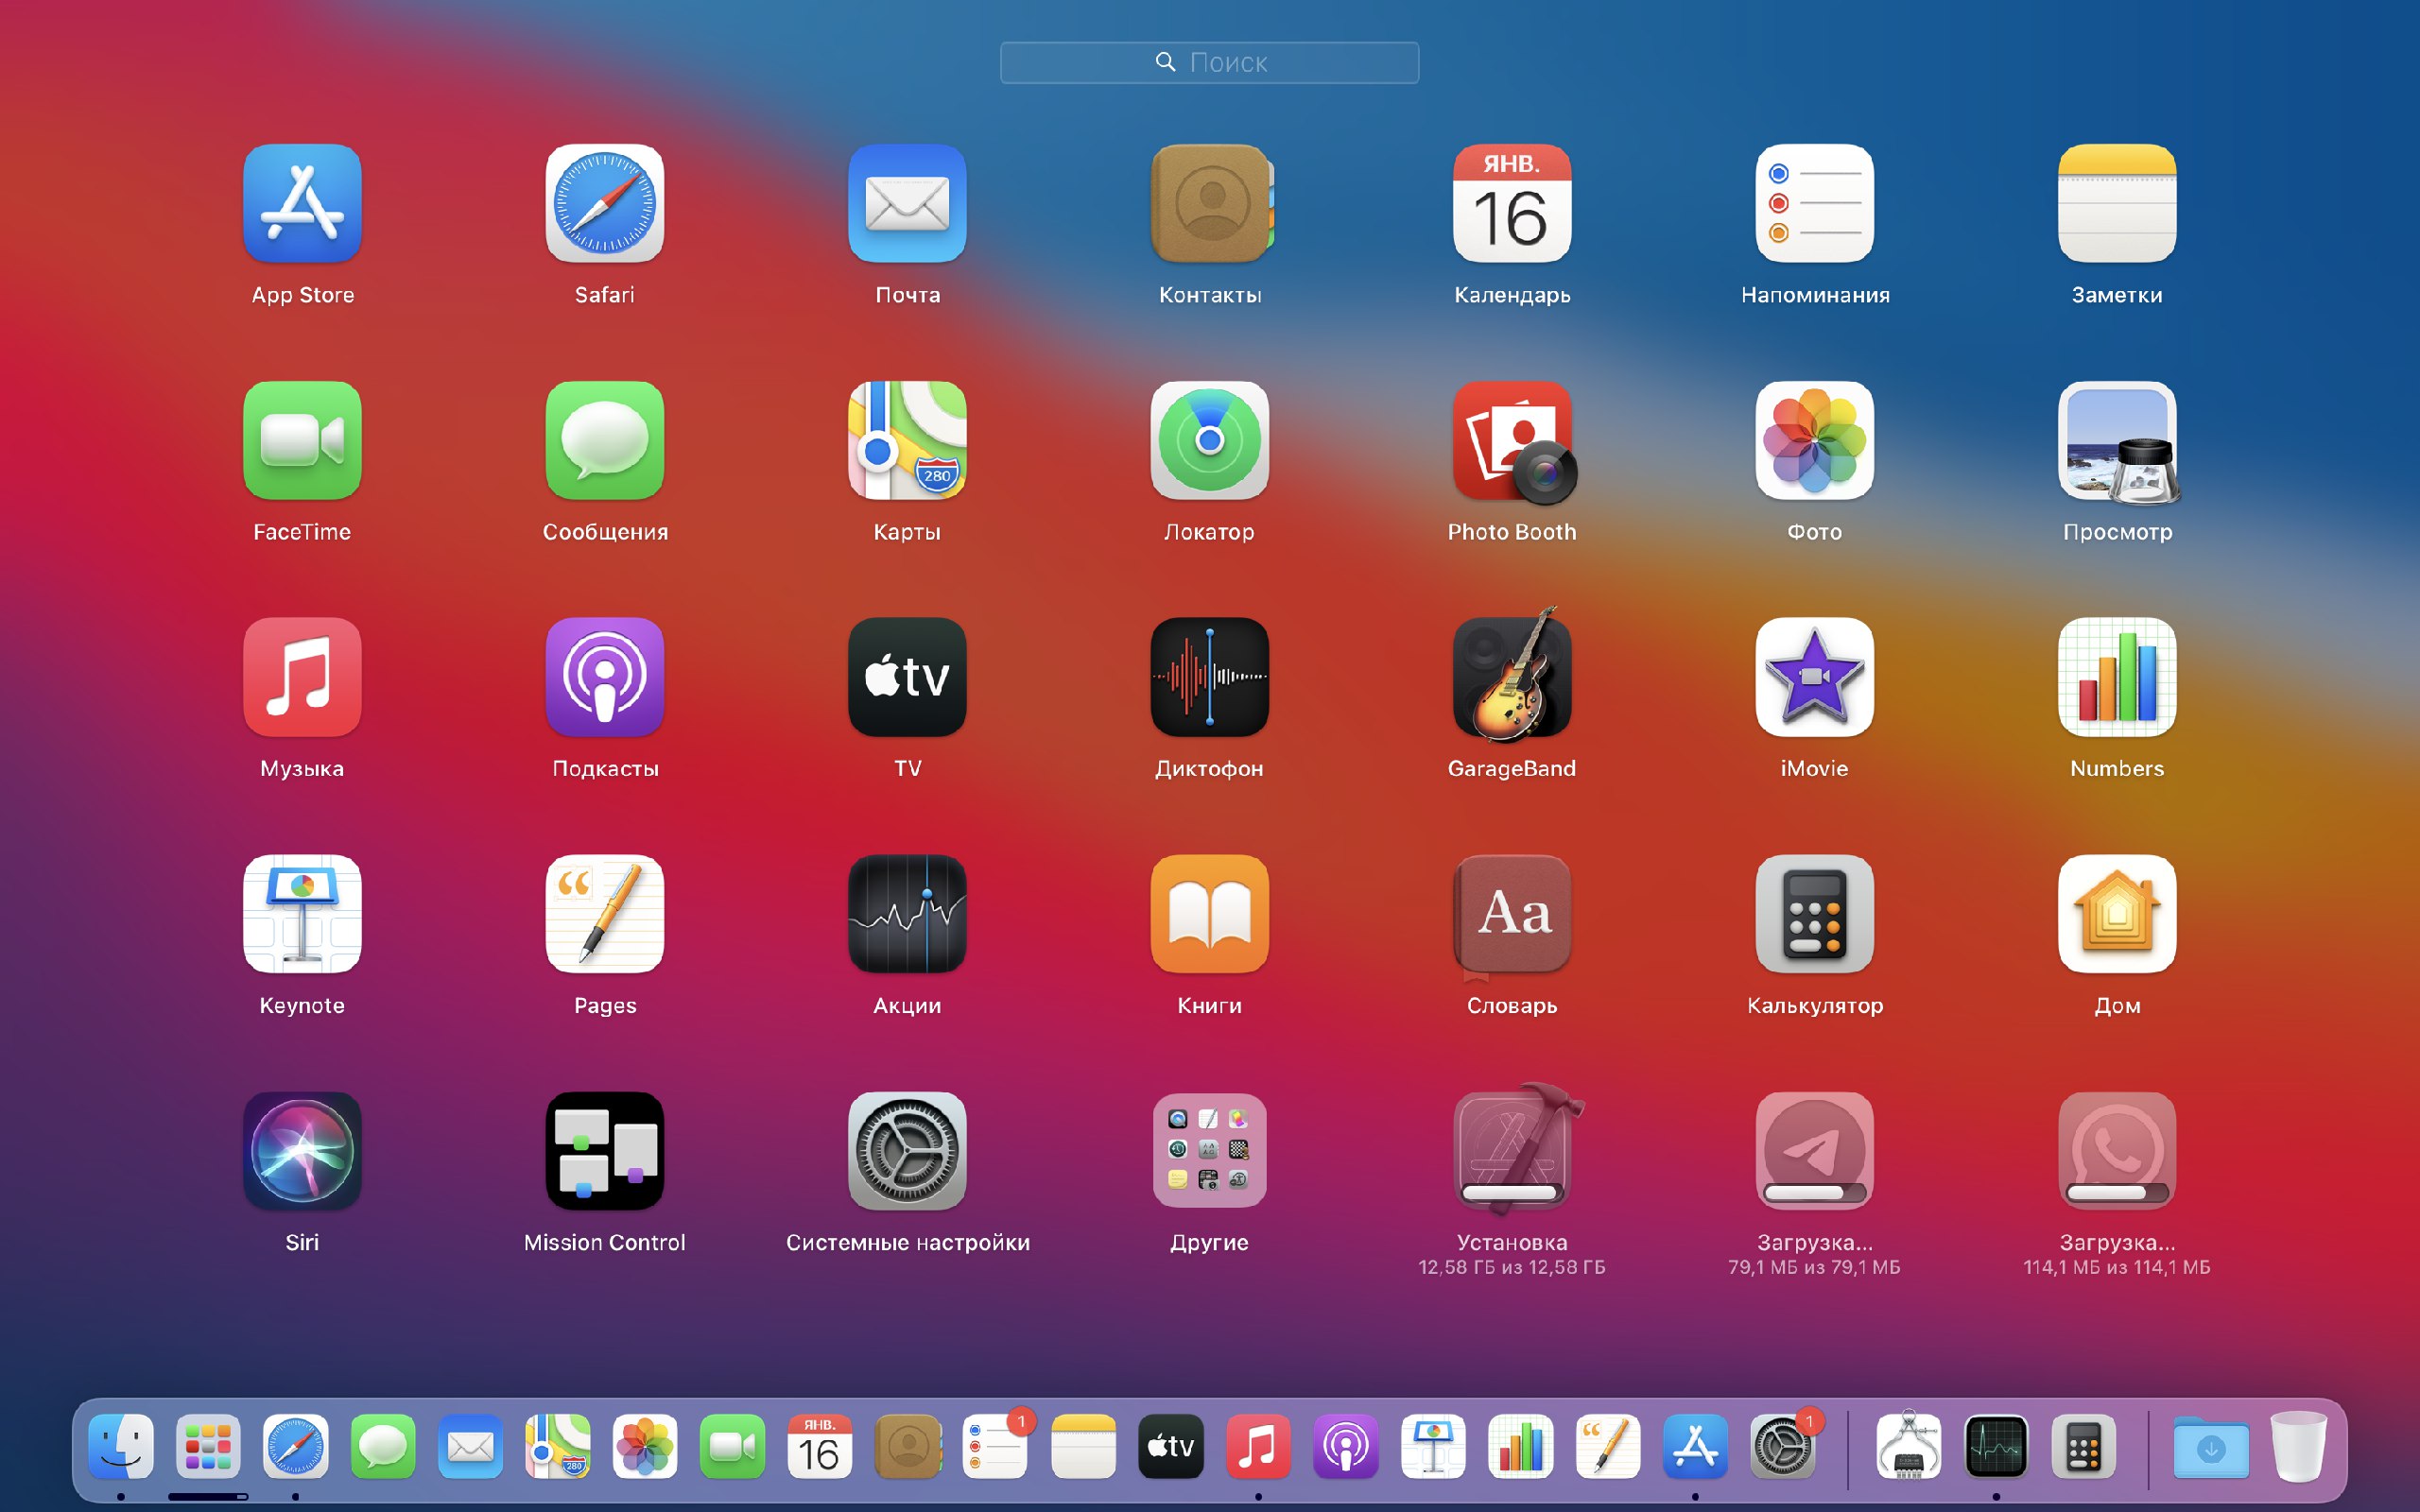Viewport: 2420px width, 1512px height.
Task: Open Photos from the Dock
Action: 645,1446
